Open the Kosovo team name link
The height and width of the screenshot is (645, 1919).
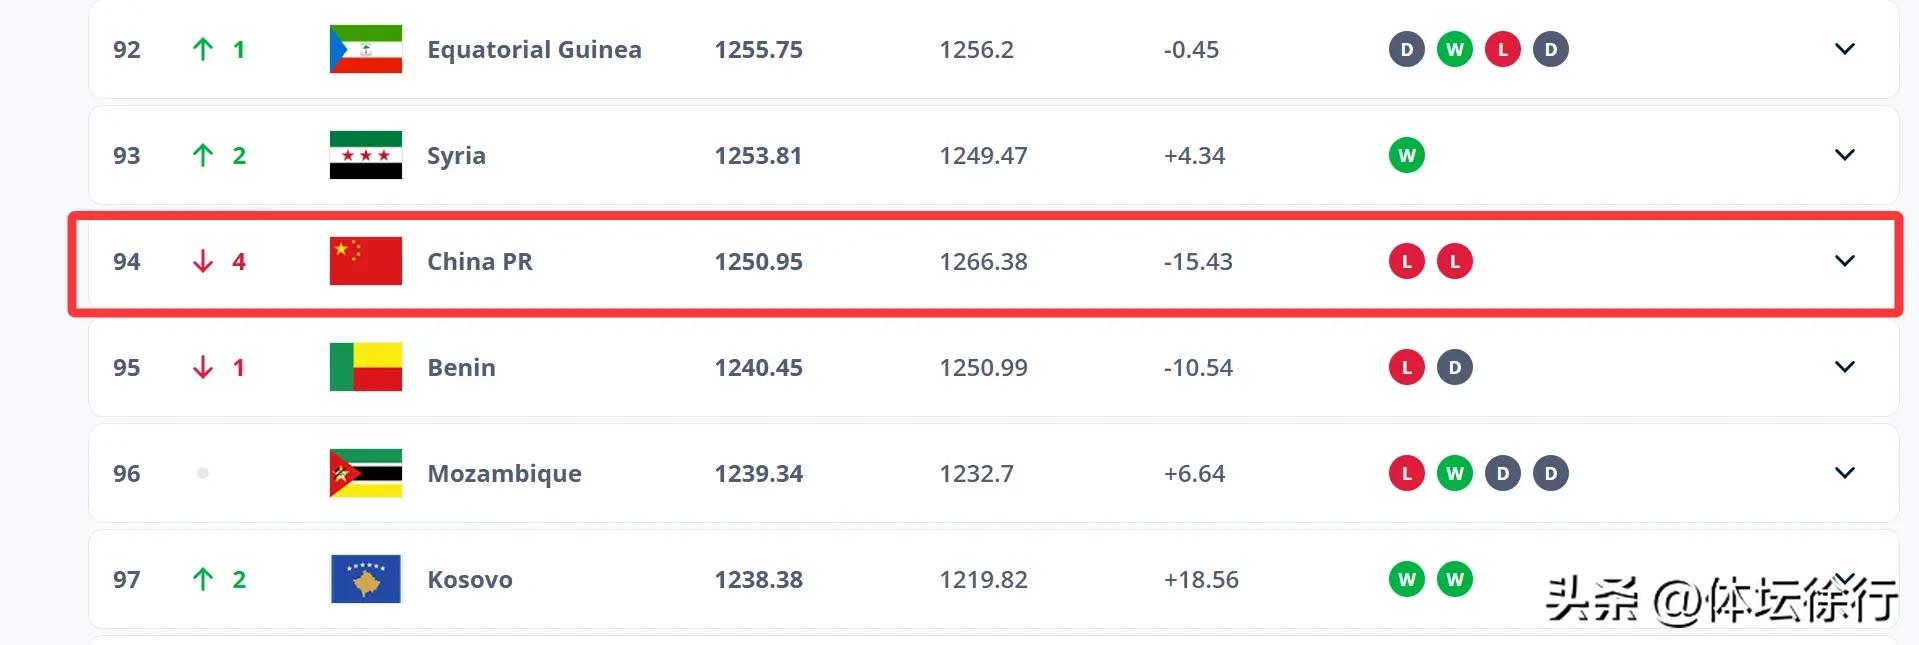click(x=470, y=579)
